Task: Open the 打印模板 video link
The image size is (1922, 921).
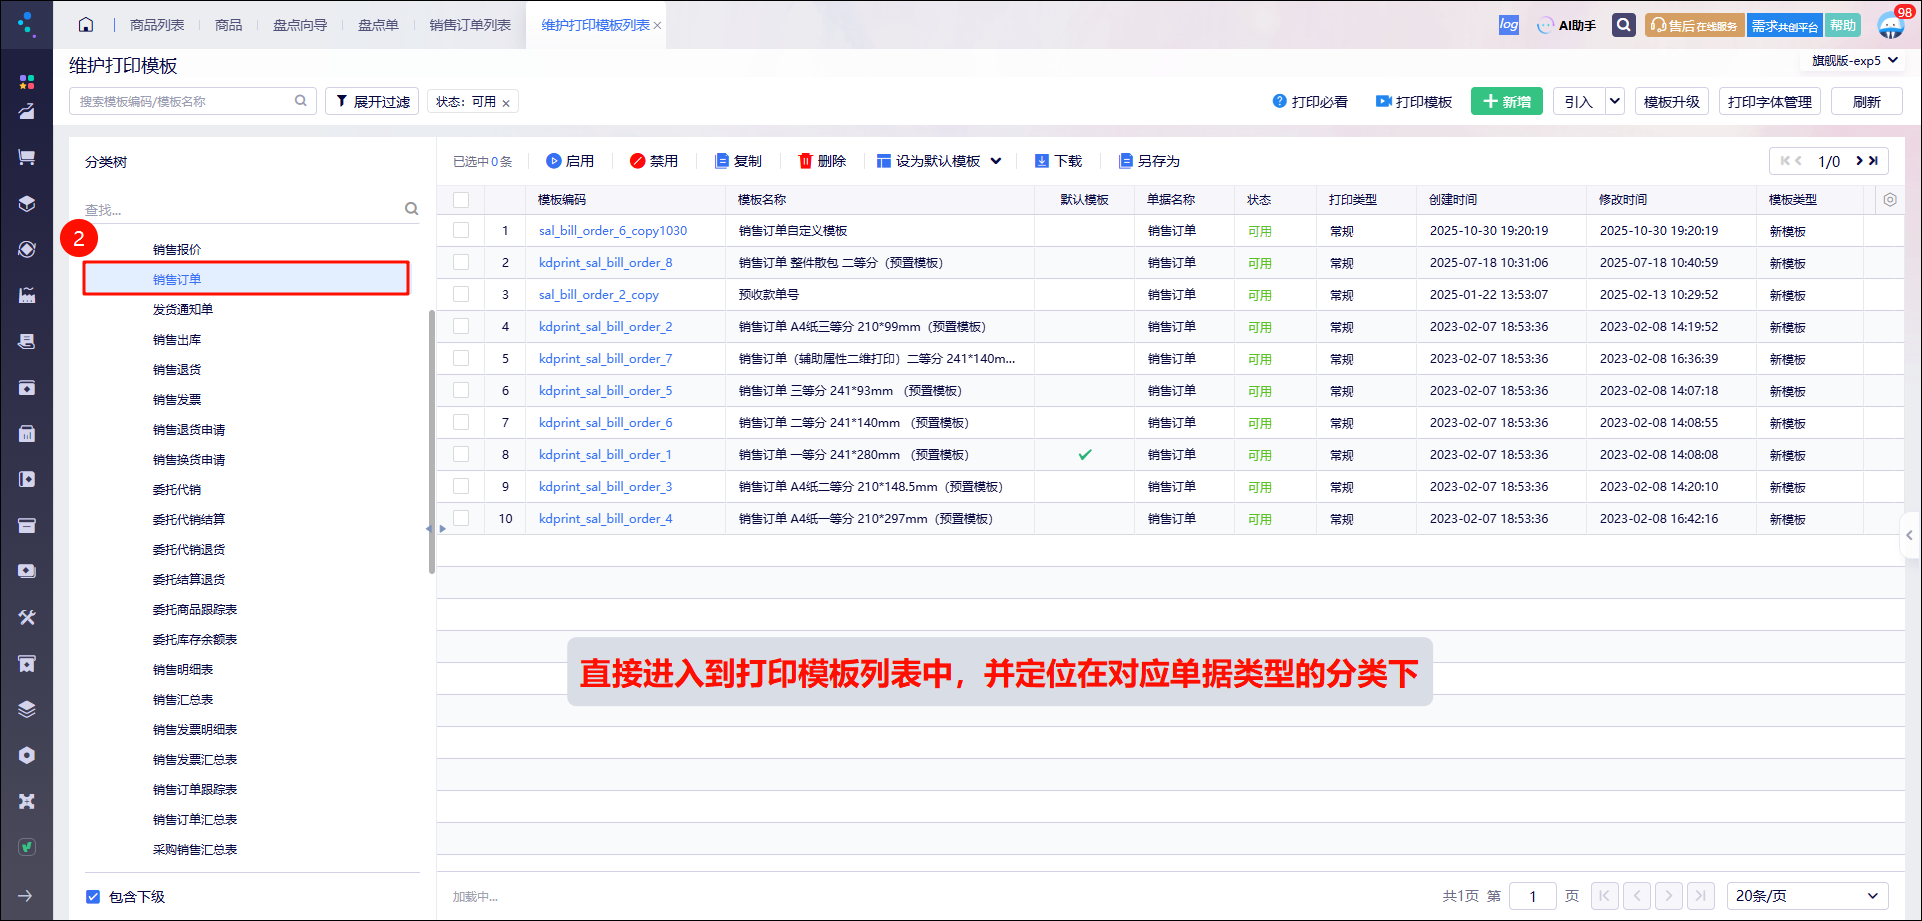Action: pos(1414,102)
